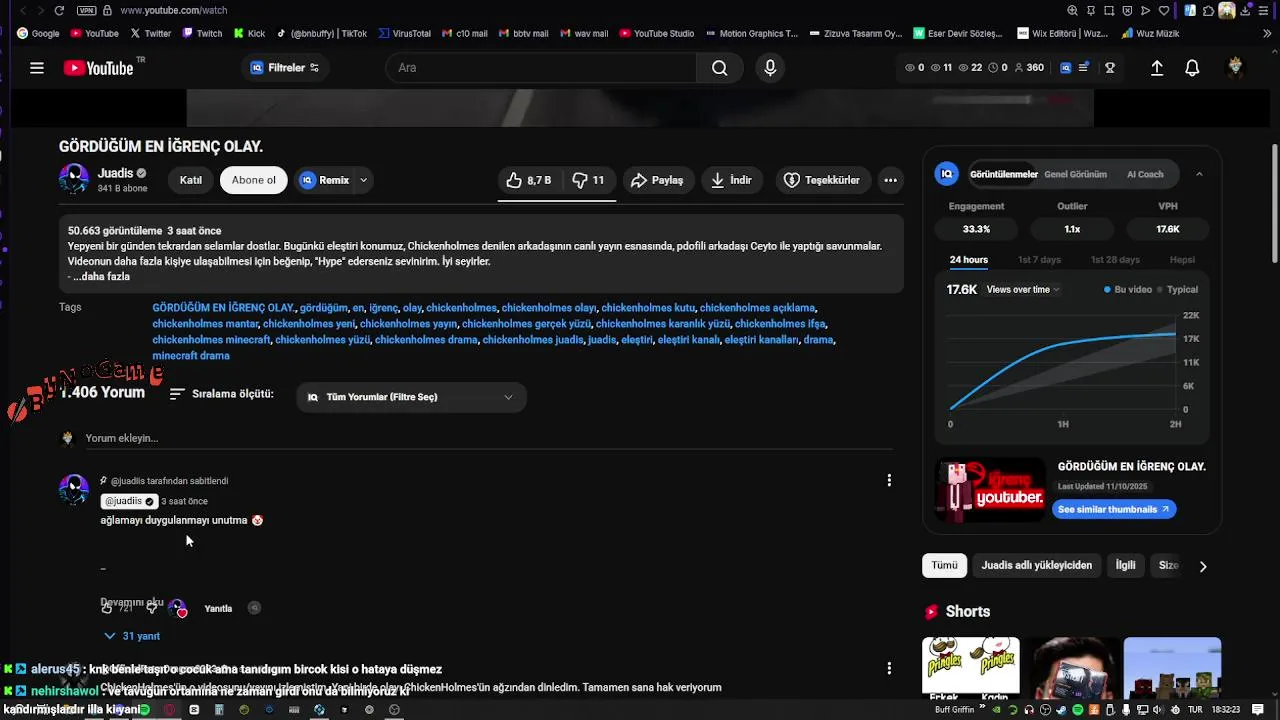Image resolution: width=1280 pixels, height=720 pixels.
Task: Click the Katıl join button
Action: tap(190, 180)
